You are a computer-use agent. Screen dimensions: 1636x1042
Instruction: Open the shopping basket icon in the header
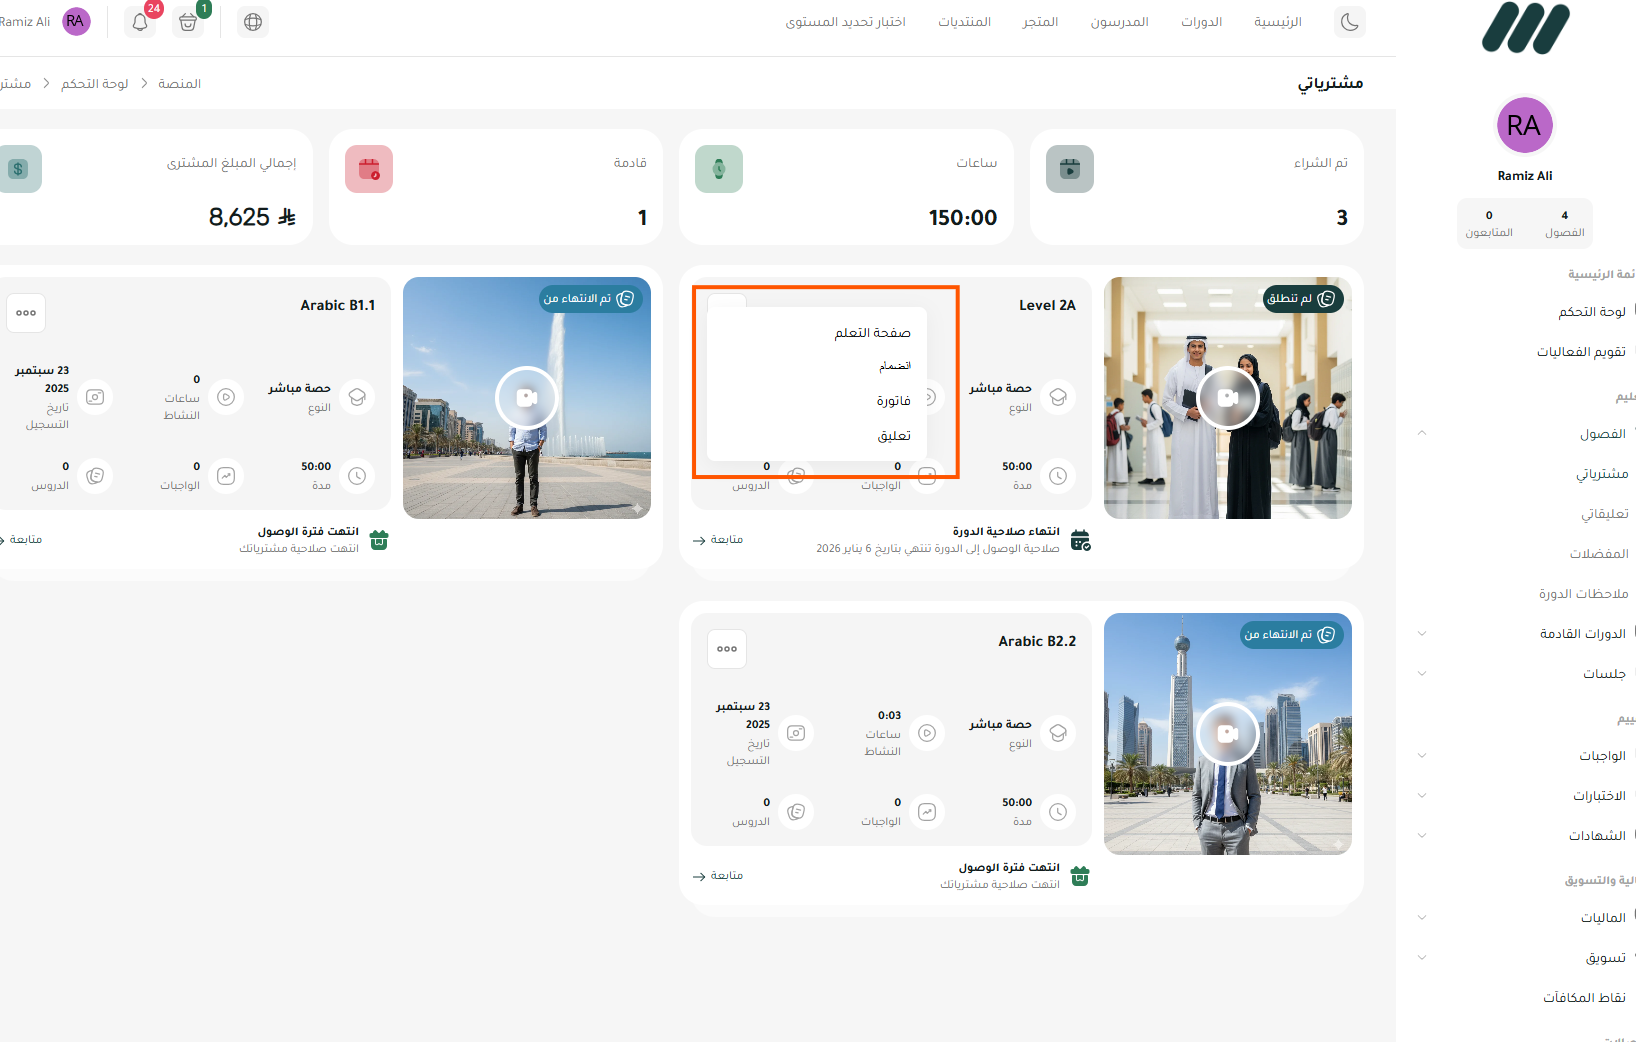pos(188,22)
